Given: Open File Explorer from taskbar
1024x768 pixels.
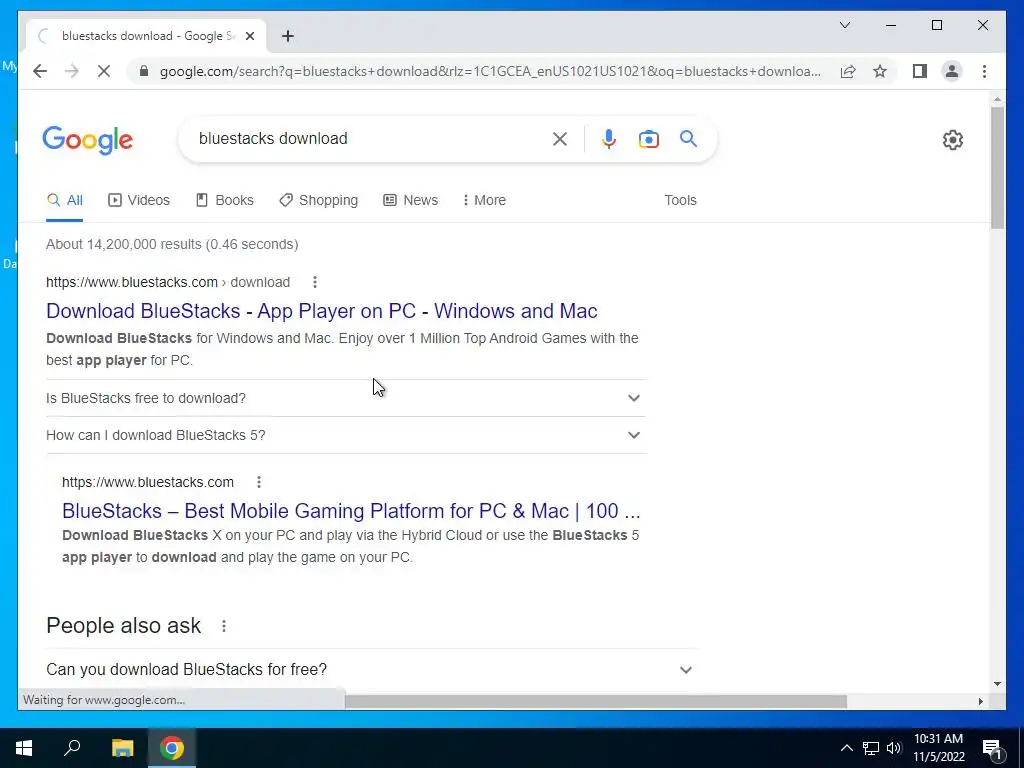Looking at the screenshot, I should pos(122,748).
